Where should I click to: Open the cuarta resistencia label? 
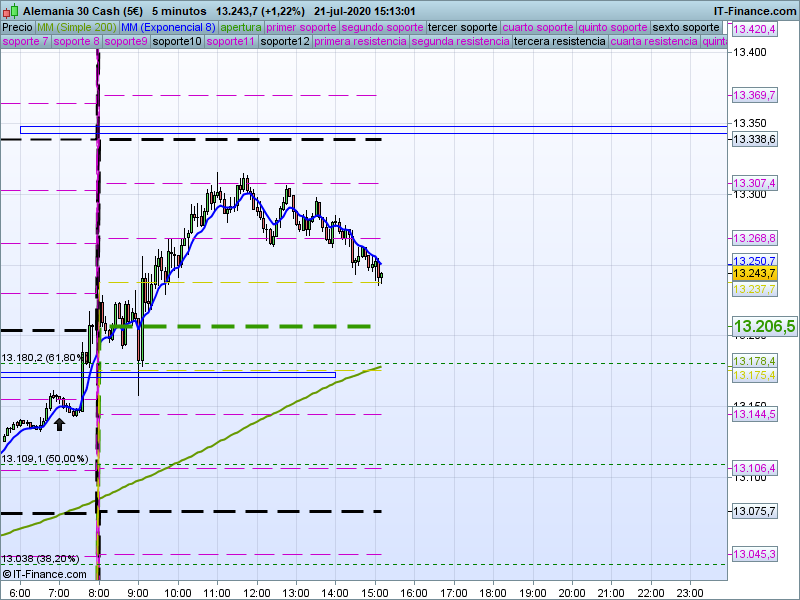654,41
